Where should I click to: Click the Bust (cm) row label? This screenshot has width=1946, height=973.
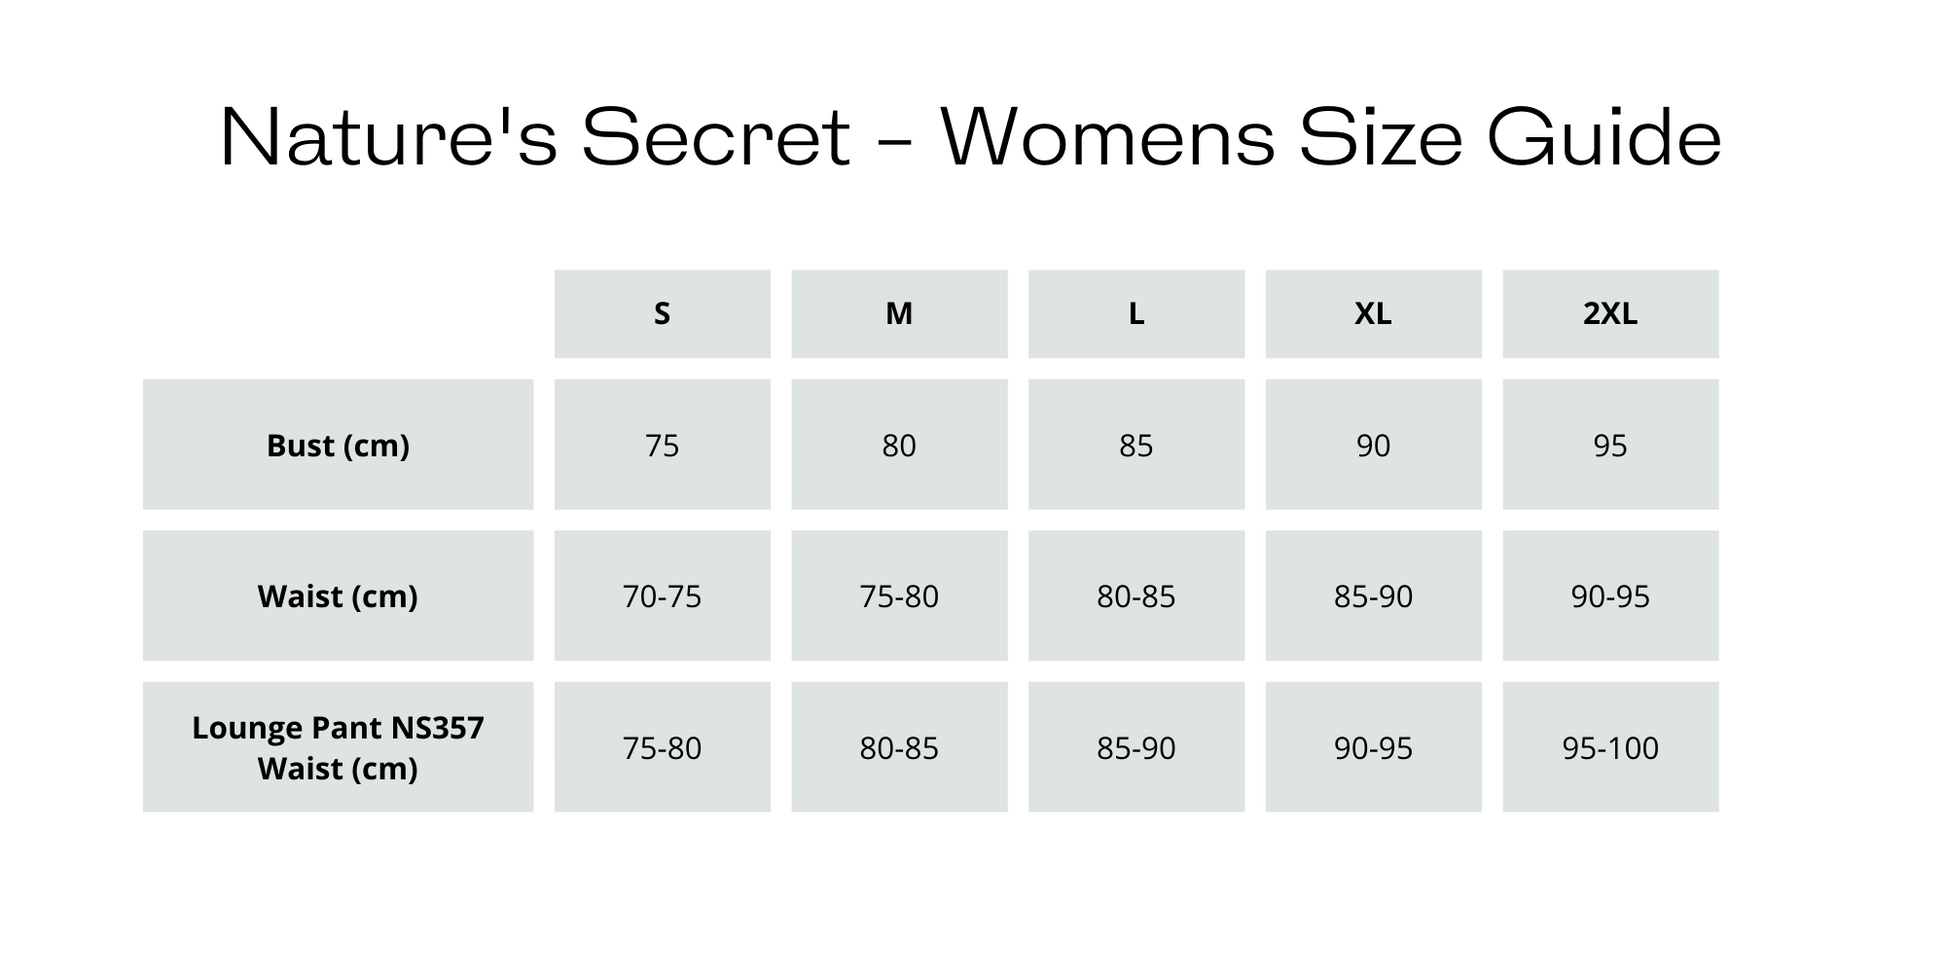coord(338,445)
